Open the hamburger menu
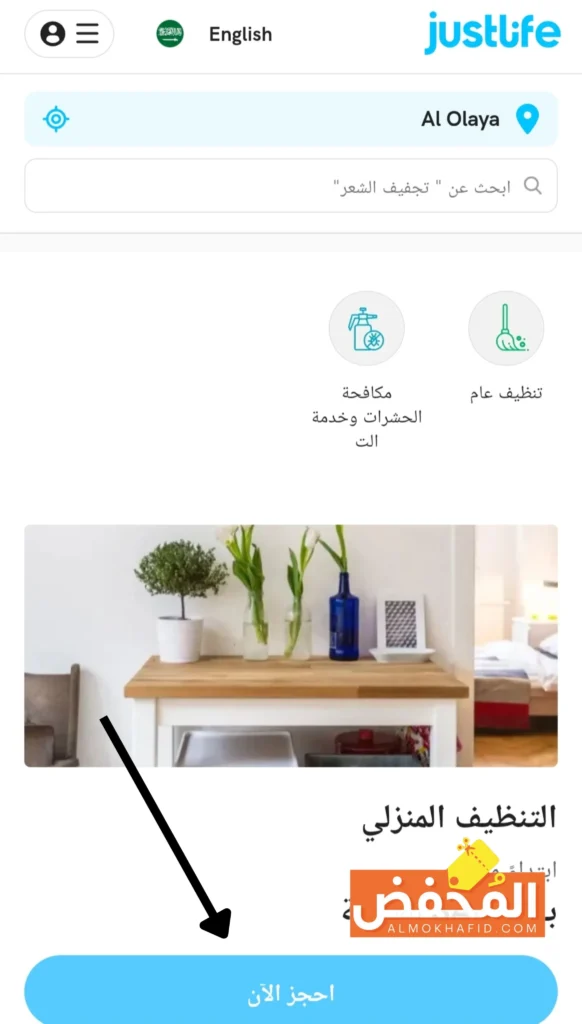 tap(88, 33)
